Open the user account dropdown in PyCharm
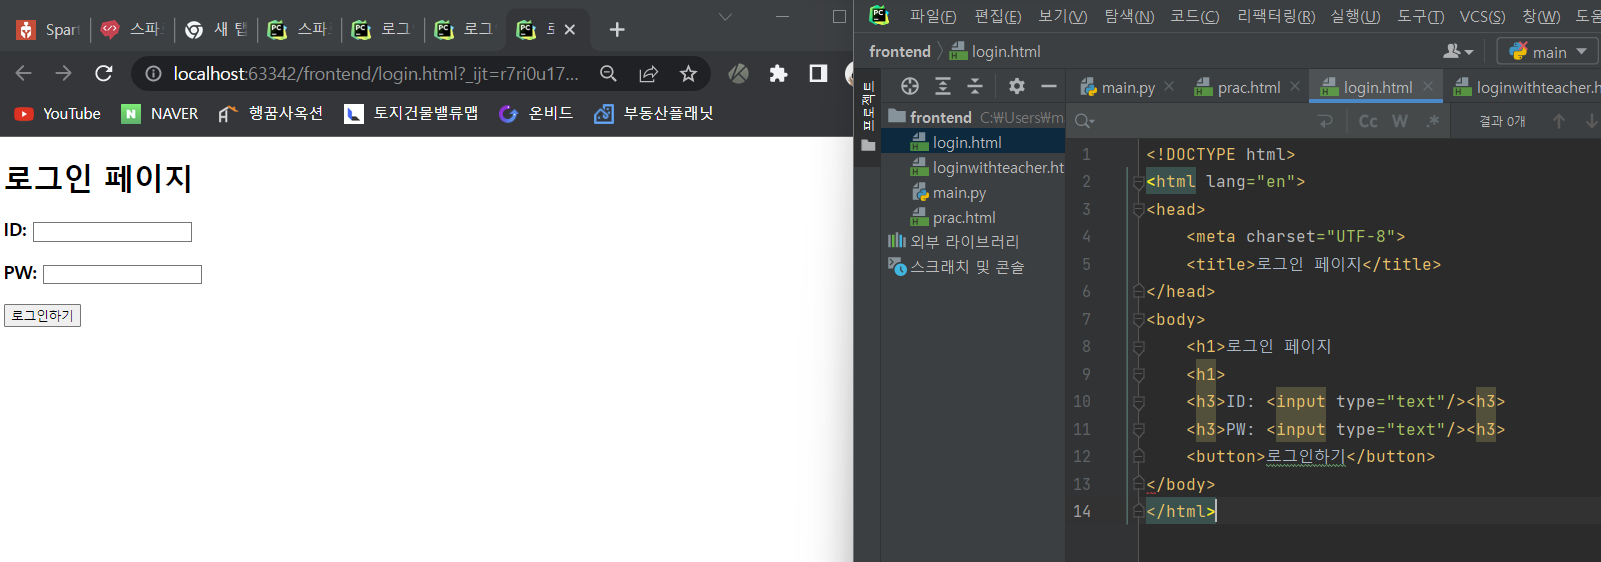1601x562 pixels. pyautogui.click(x=1459, y=51)
